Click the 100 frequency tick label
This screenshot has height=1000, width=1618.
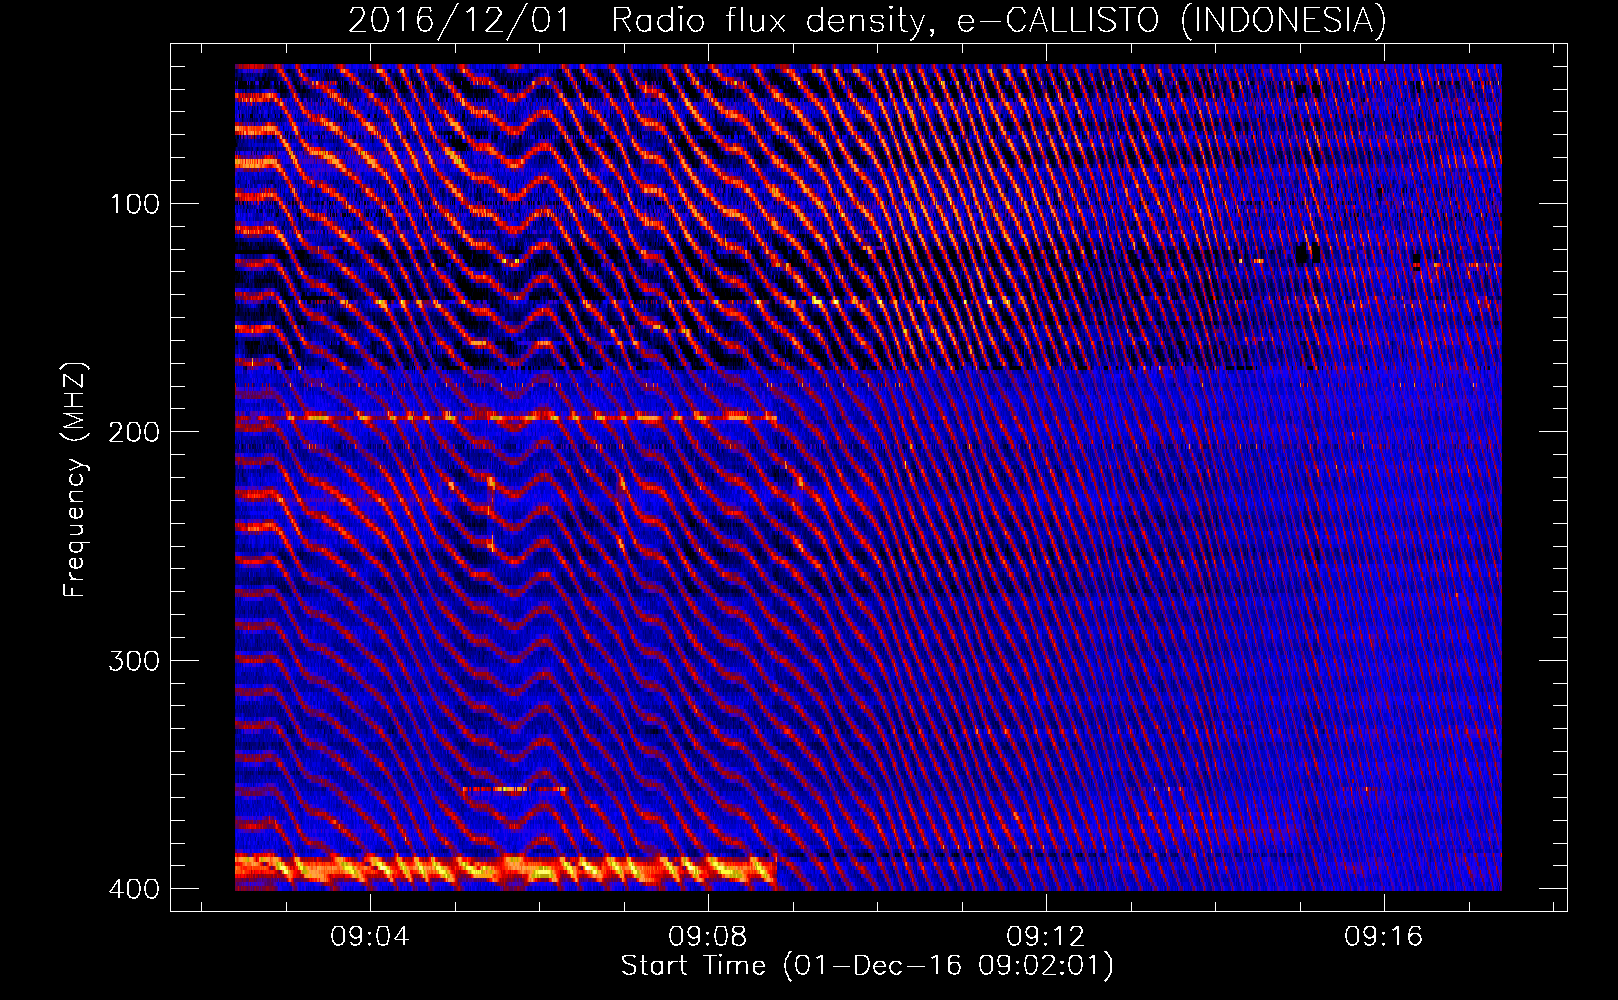134,204
